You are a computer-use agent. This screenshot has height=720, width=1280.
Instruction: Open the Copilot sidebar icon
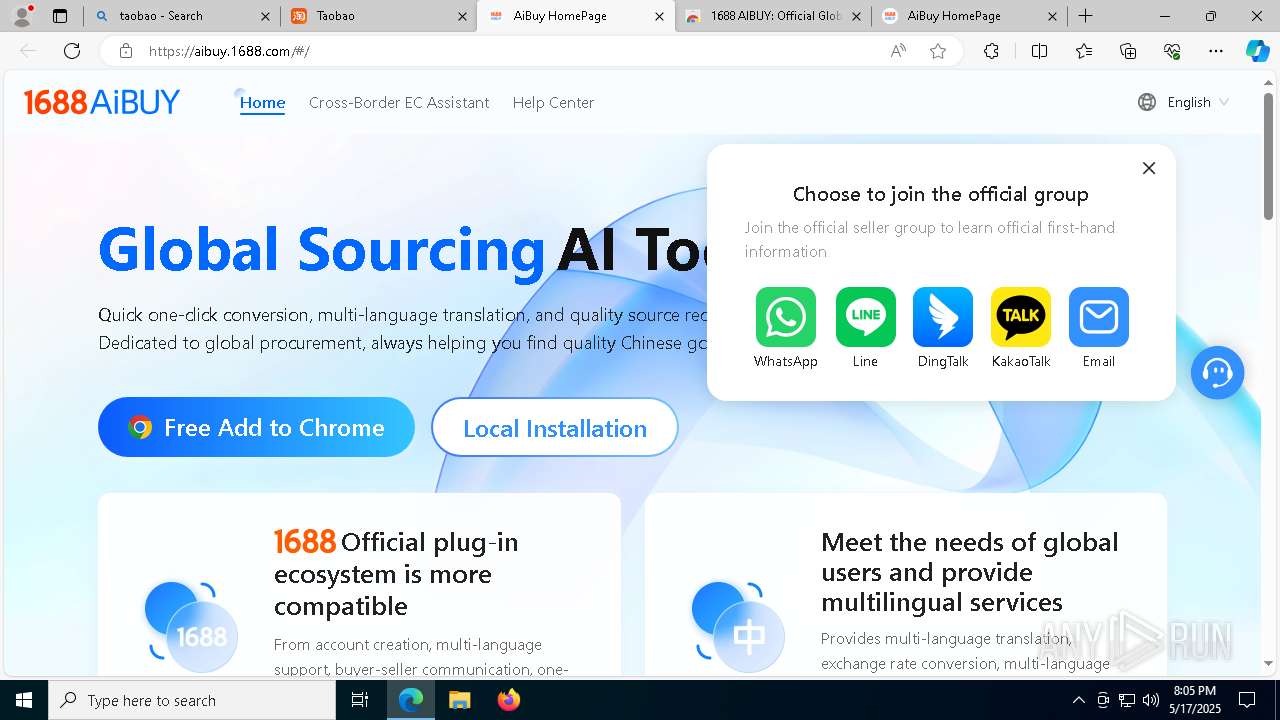click(x=1258, y=51)
